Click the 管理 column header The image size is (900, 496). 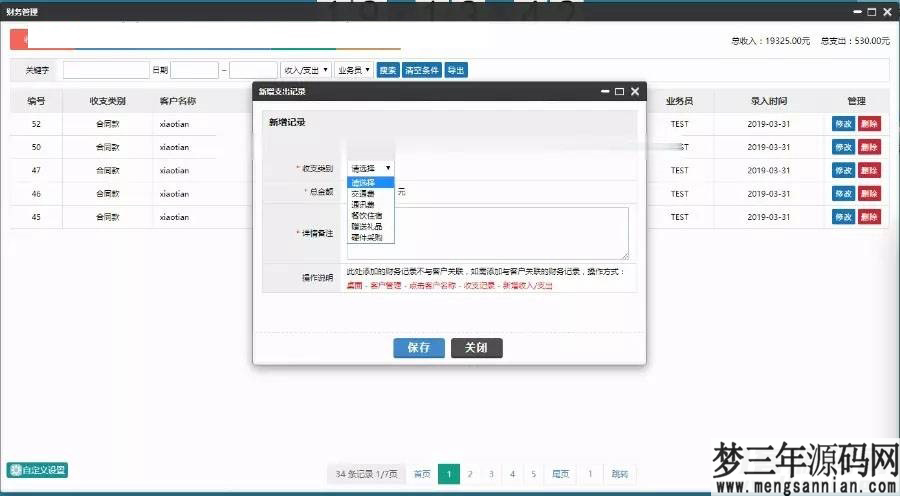(856, 101)
